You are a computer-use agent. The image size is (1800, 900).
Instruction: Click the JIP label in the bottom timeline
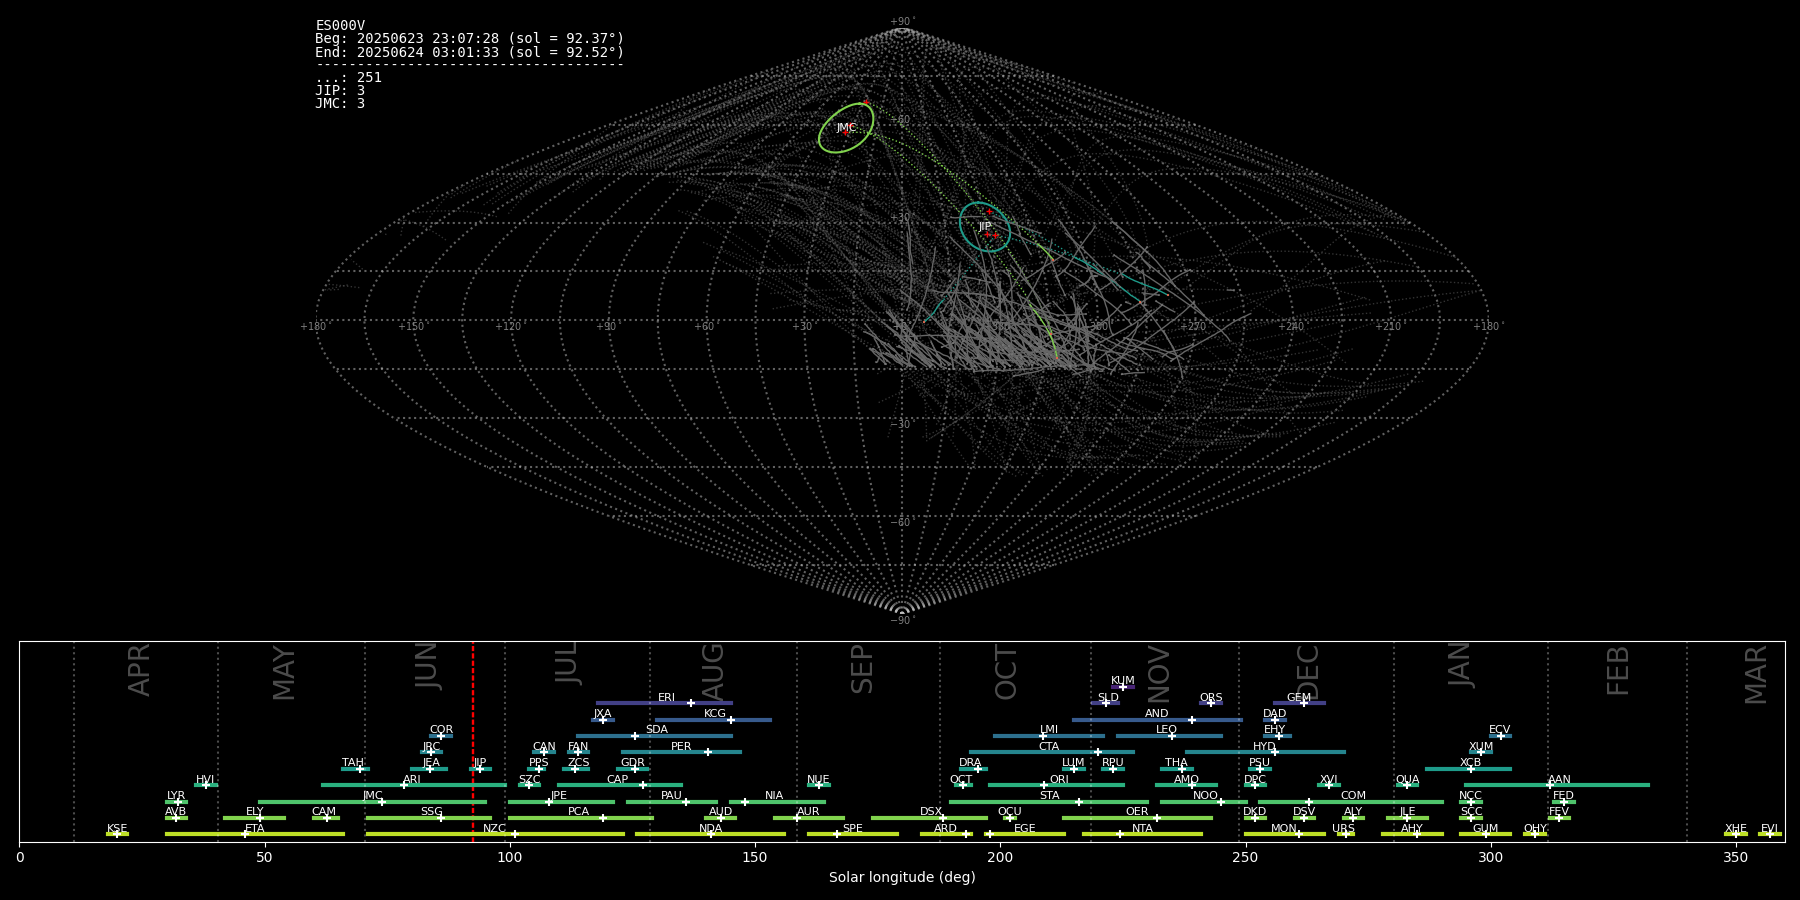click(x=480, y=763)
